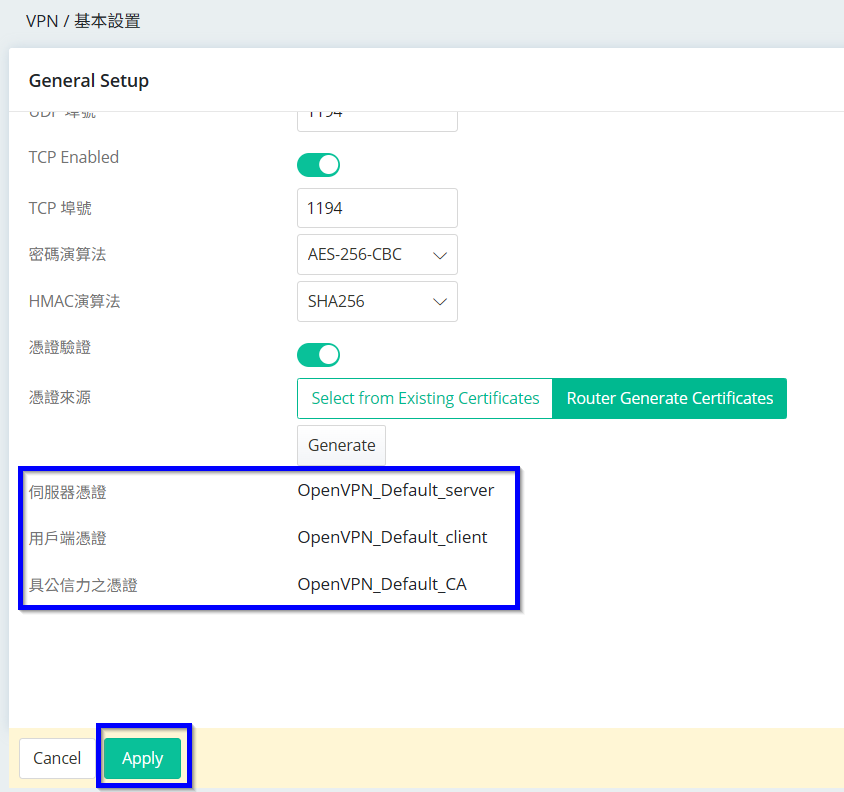The height and width of the screenshot is (792, 844).
Task: Click the OpenVPN_Default_CA certificate name
Action: [x=382, y=584]
